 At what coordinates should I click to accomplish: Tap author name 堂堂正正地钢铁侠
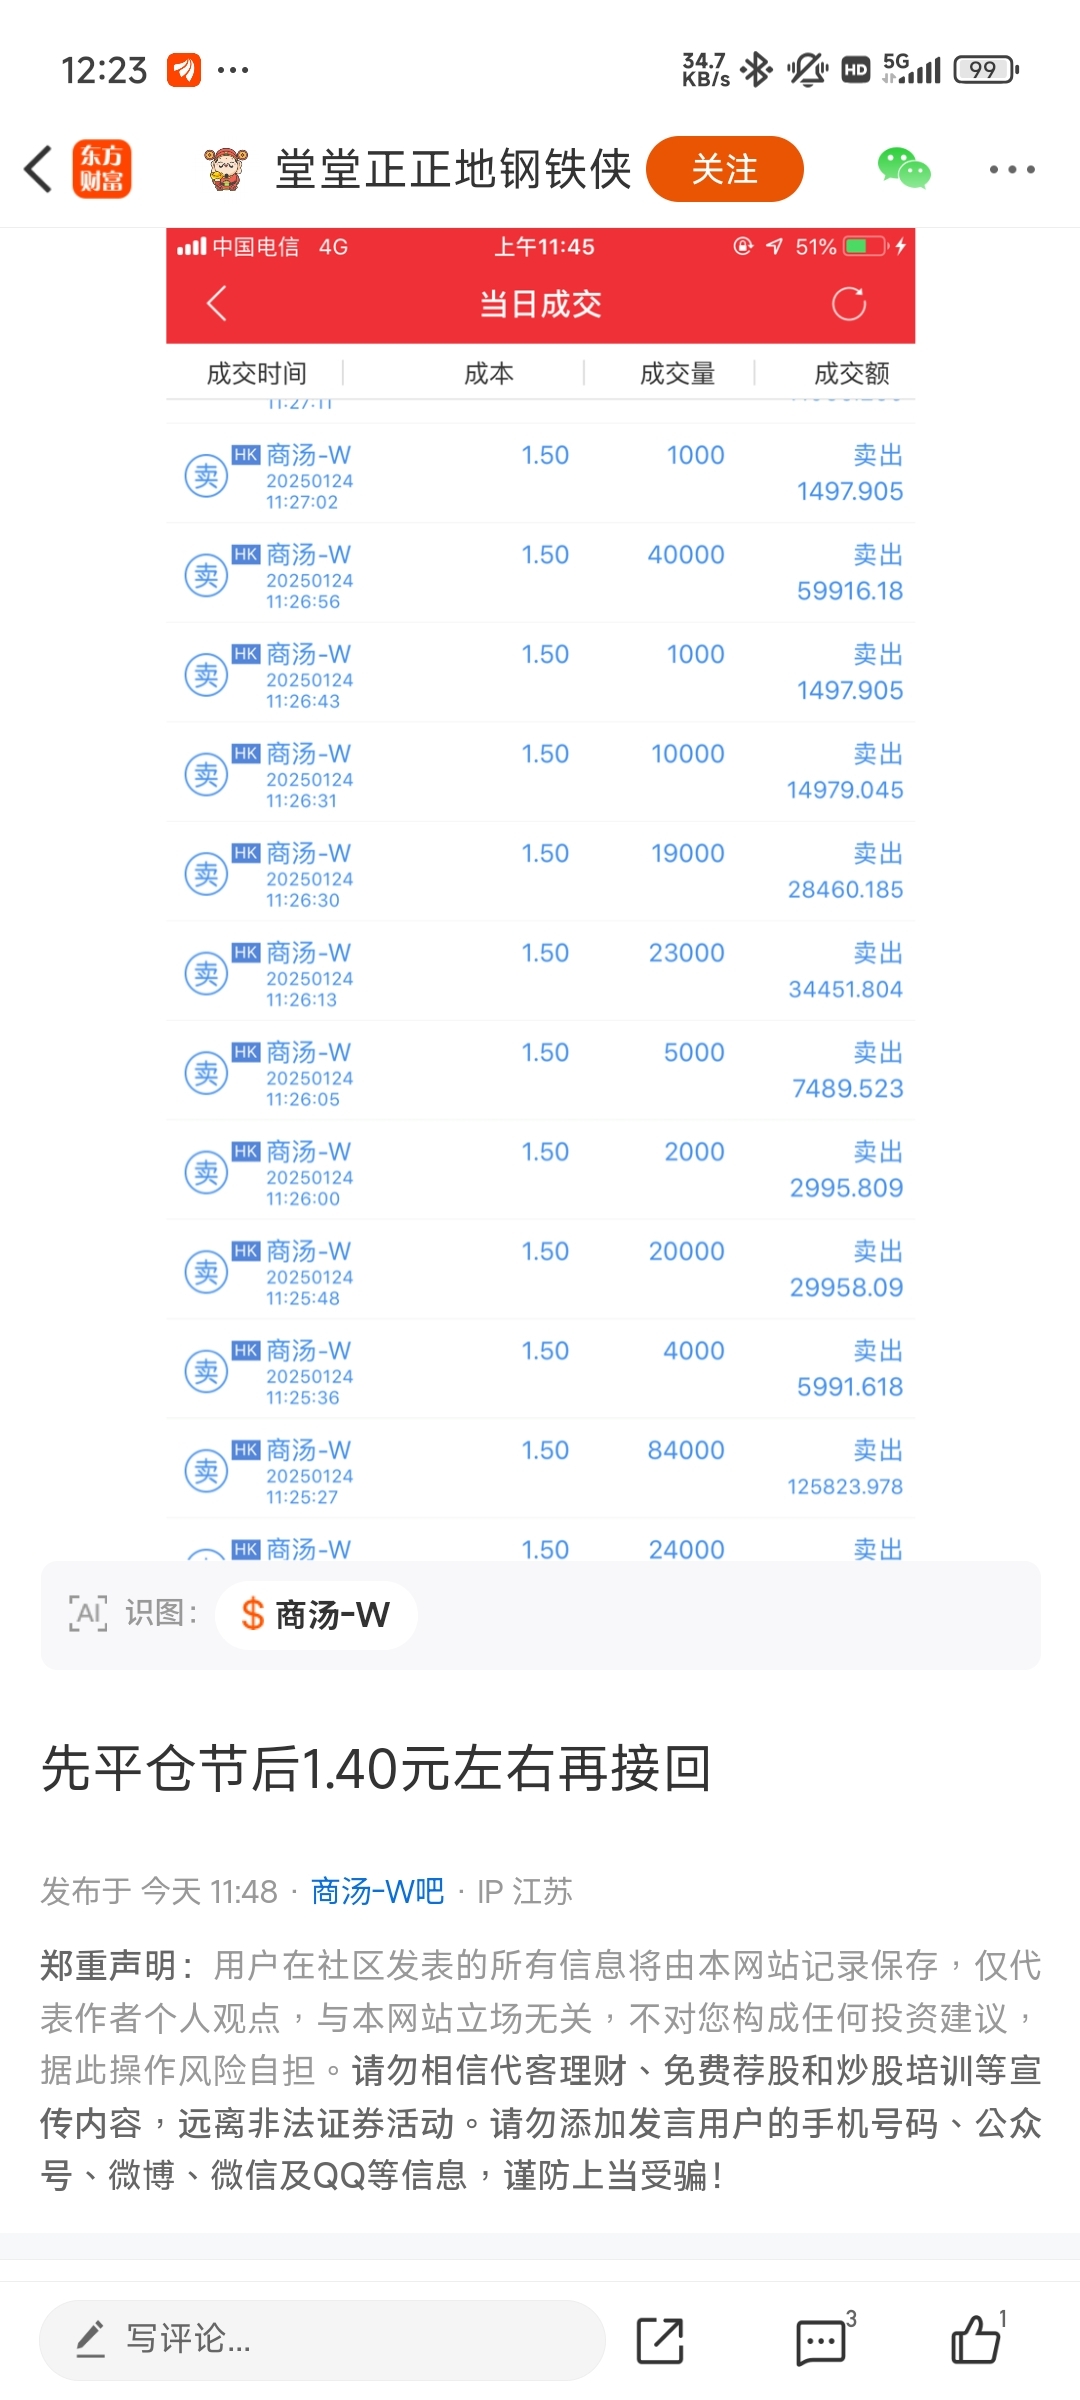pos(453,169)
